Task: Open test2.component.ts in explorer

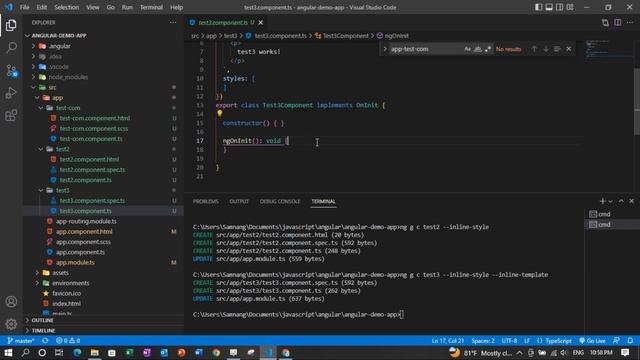Action: 103,180
